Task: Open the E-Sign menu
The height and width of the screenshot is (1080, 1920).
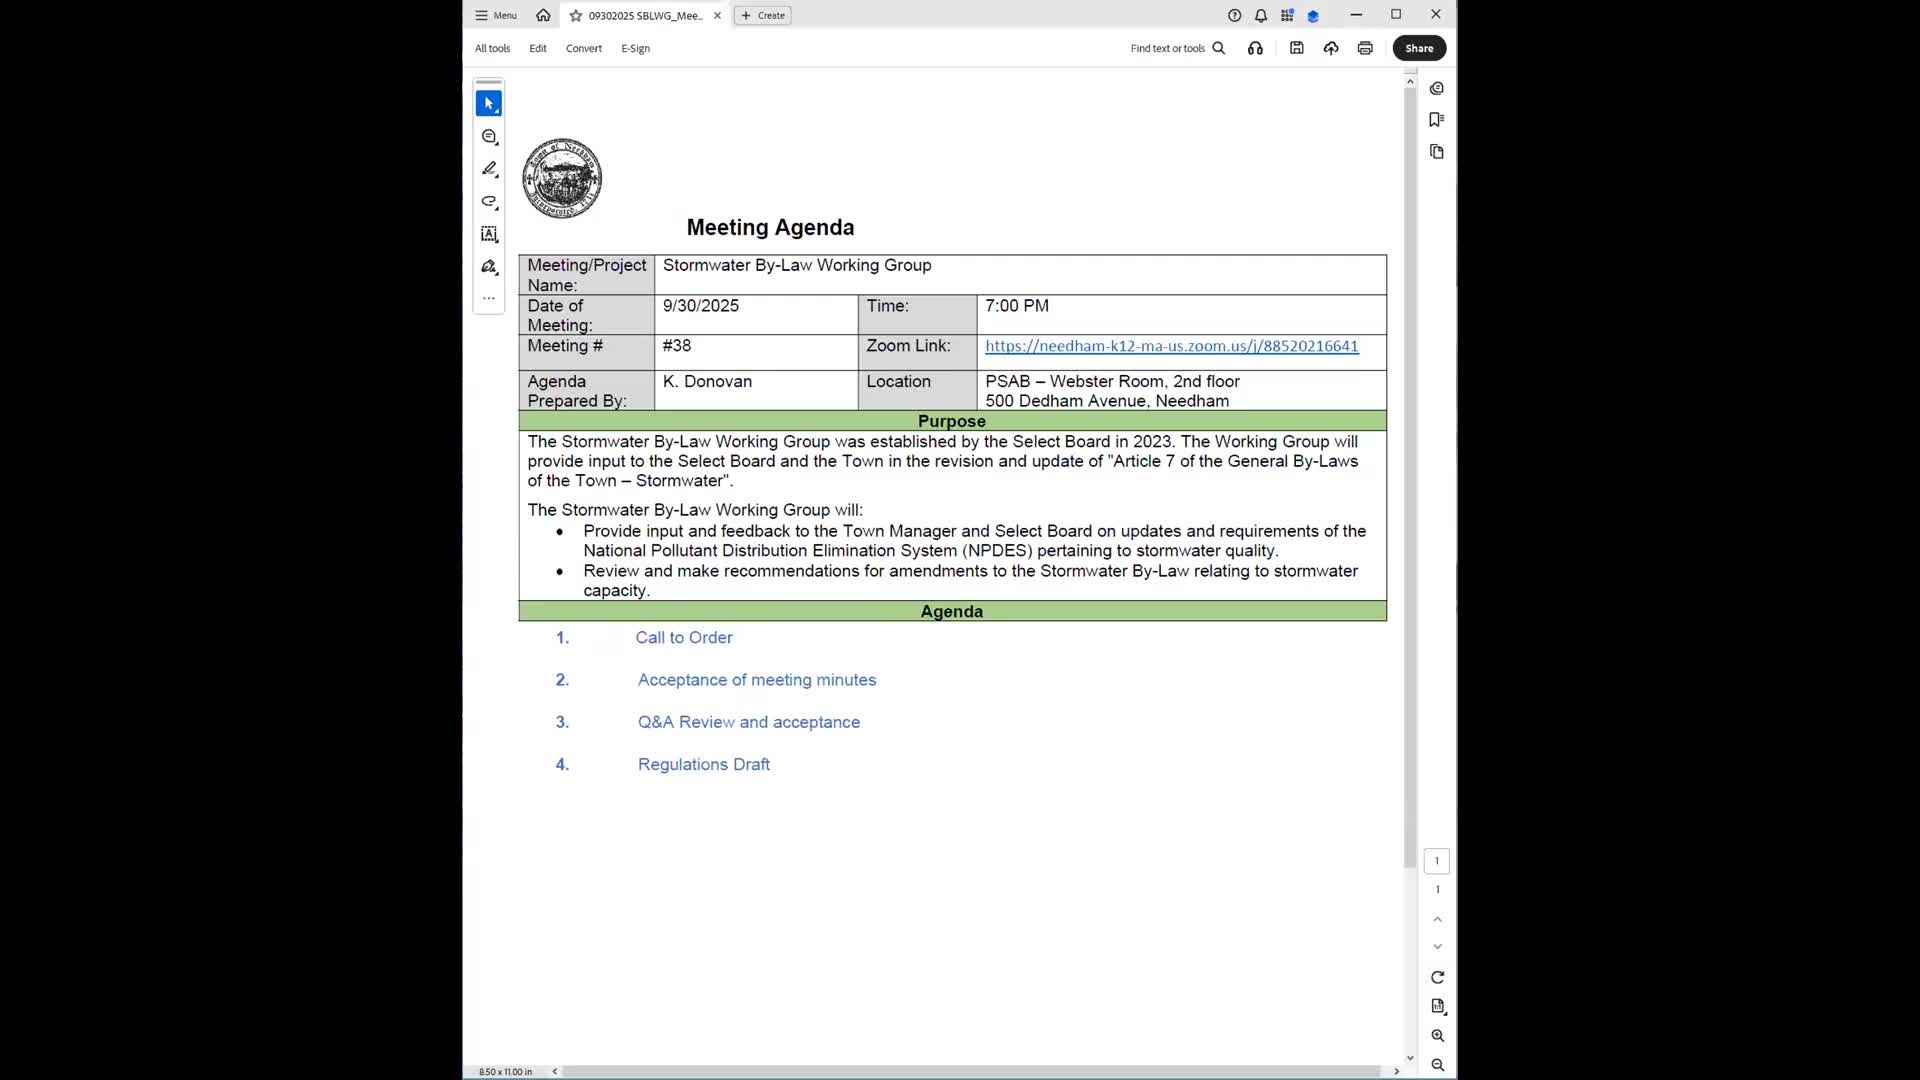Action: coord(635,48)
